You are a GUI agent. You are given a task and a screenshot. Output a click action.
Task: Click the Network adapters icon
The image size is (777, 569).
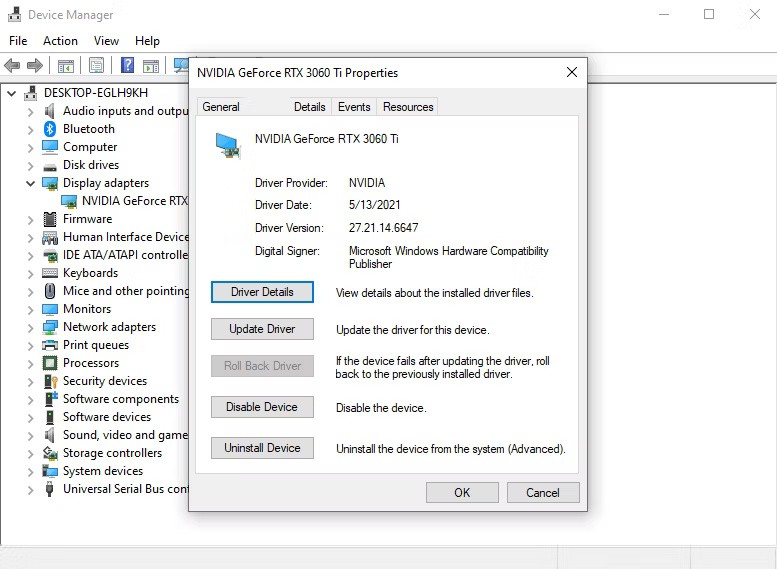coord(50,327)
